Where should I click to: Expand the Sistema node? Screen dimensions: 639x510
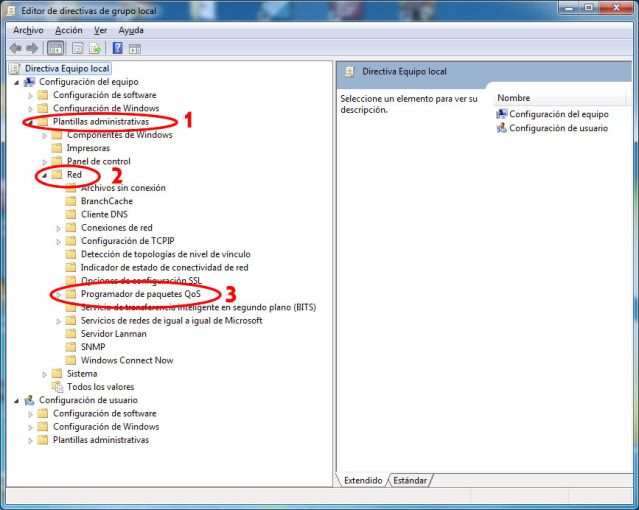(44, 374)
